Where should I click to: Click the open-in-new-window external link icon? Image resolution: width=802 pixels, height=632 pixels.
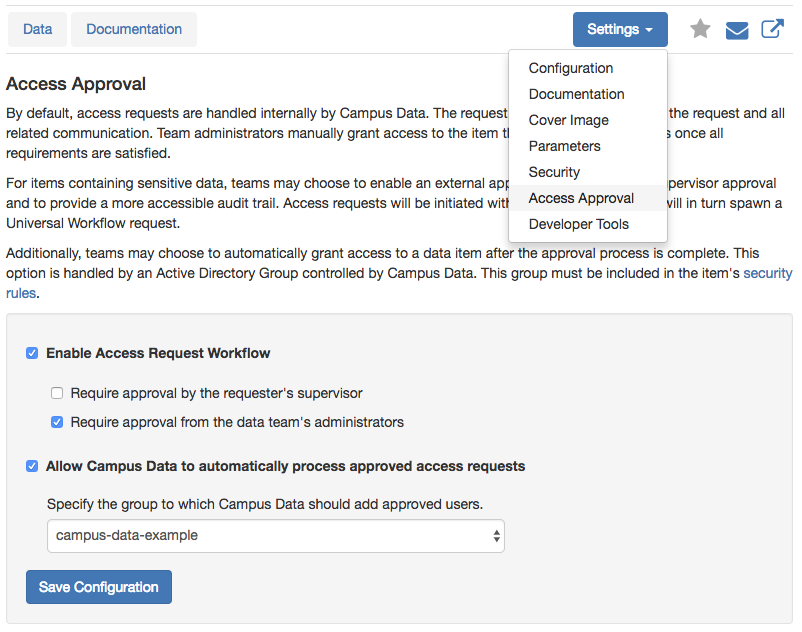tap(772, 29)
